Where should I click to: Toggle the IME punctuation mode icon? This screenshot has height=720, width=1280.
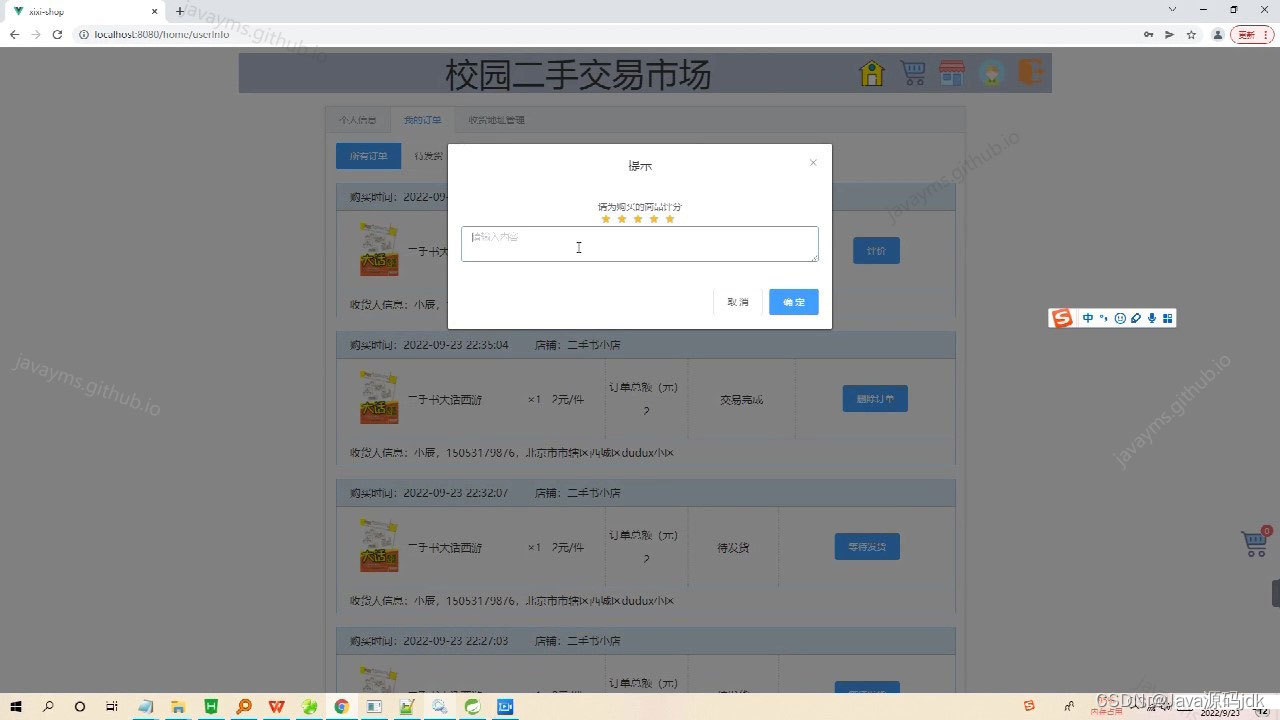click(1104, 318)
